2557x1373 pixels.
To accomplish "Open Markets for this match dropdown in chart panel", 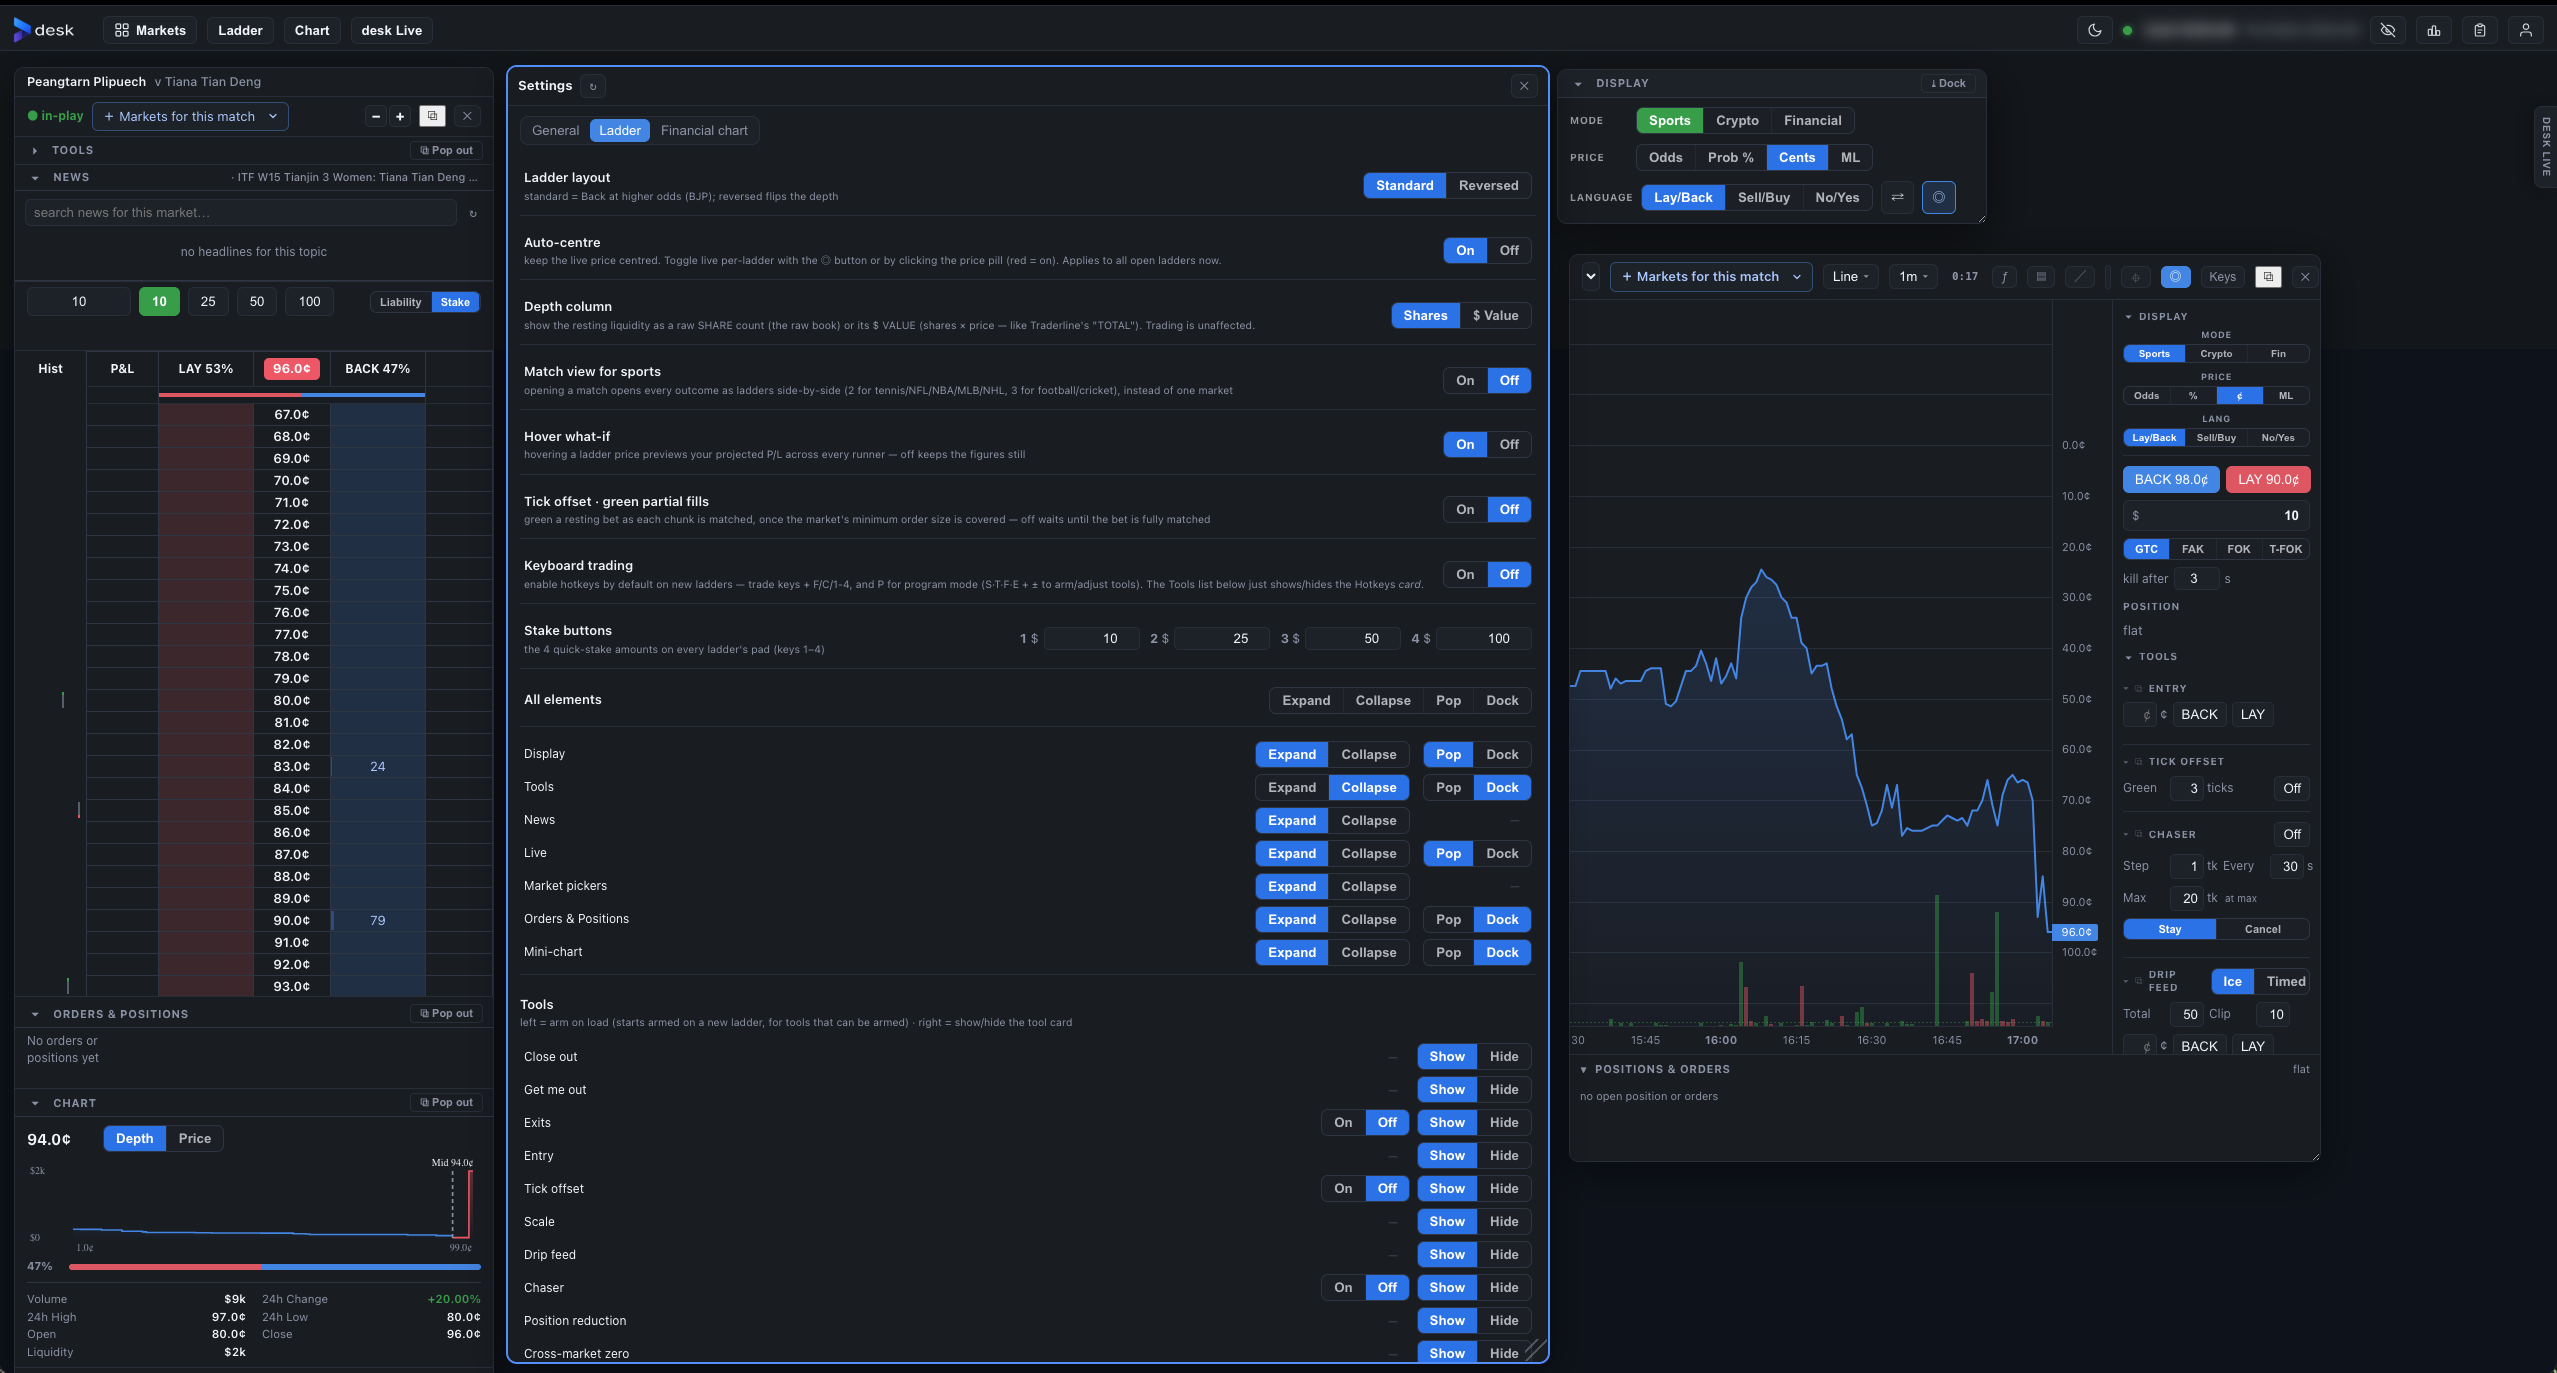I will [x=1711, y=277].
